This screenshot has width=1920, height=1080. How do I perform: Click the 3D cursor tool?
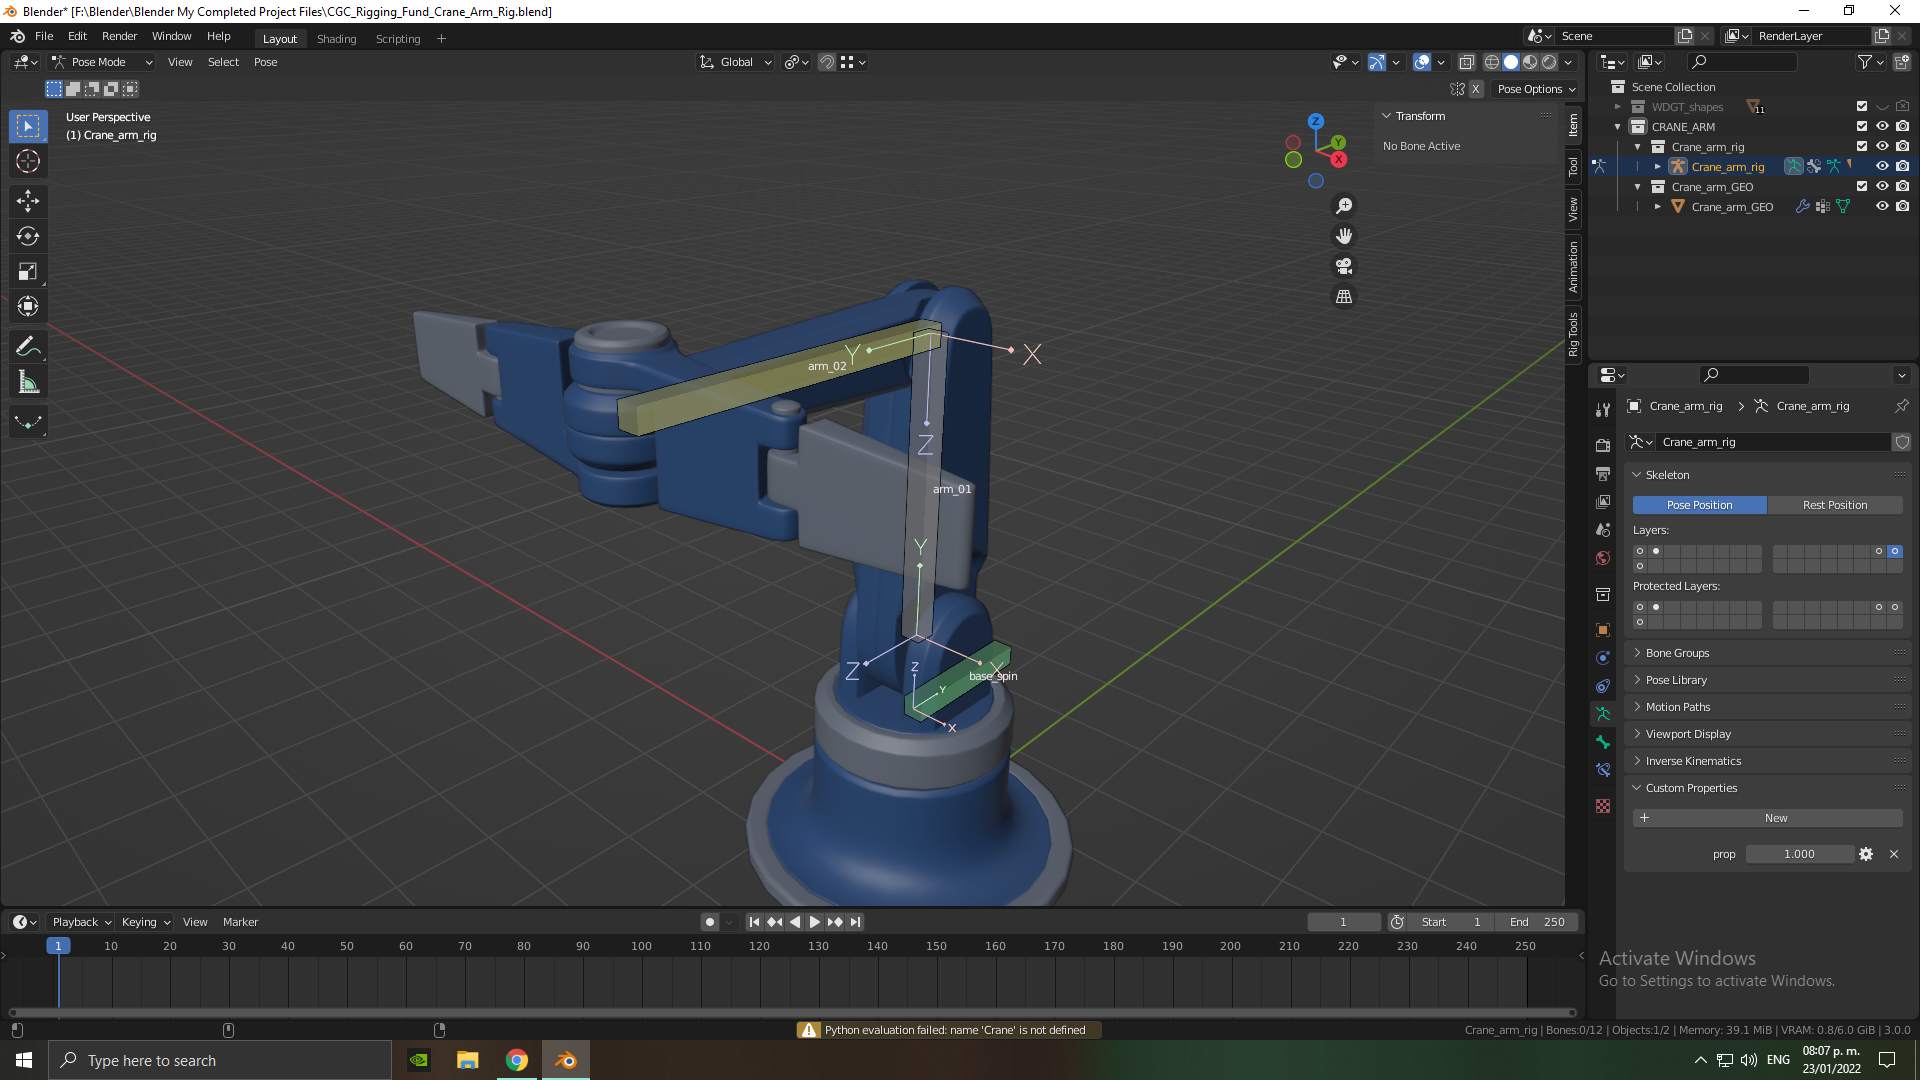28,161
